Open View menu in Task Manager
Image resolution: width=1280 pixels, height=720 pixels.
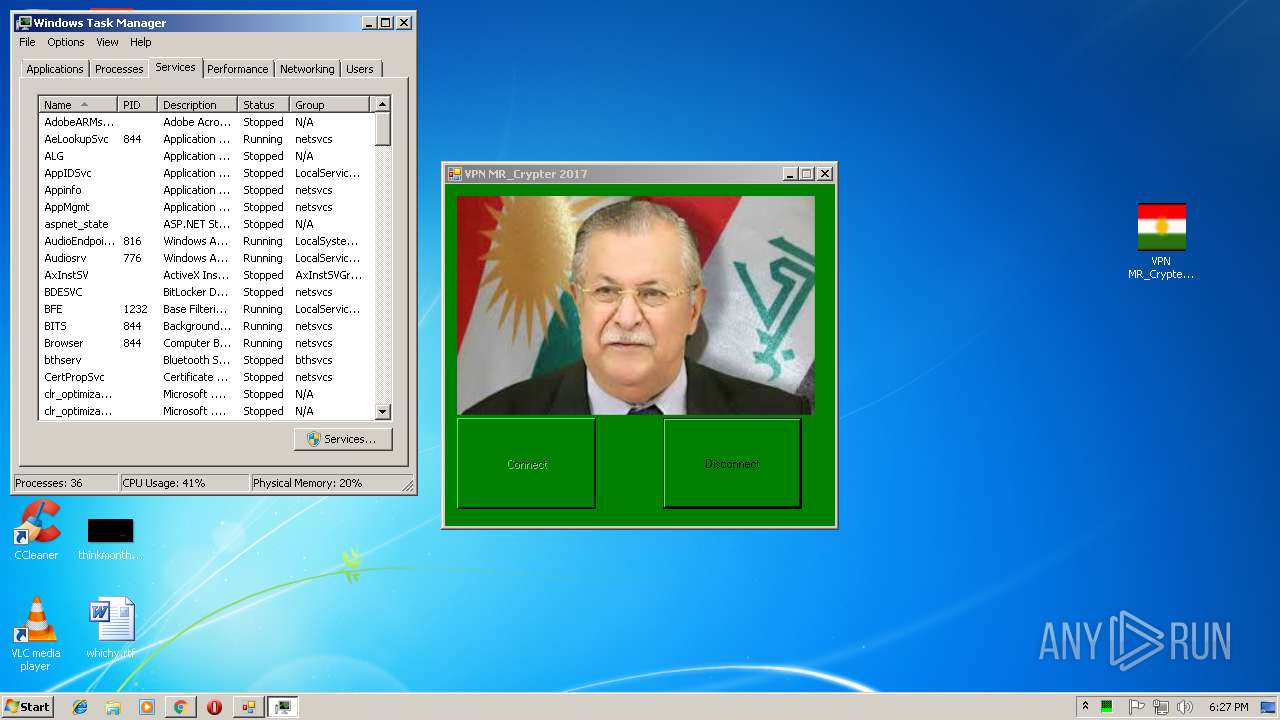pos(107,42)
